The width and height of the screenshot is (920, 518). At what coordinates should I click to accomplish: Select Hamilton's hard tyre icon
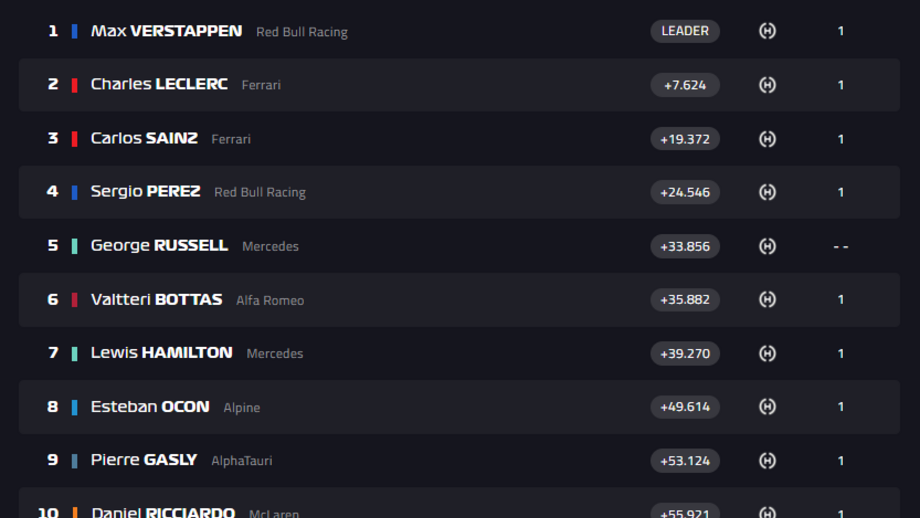coord(767,353)
